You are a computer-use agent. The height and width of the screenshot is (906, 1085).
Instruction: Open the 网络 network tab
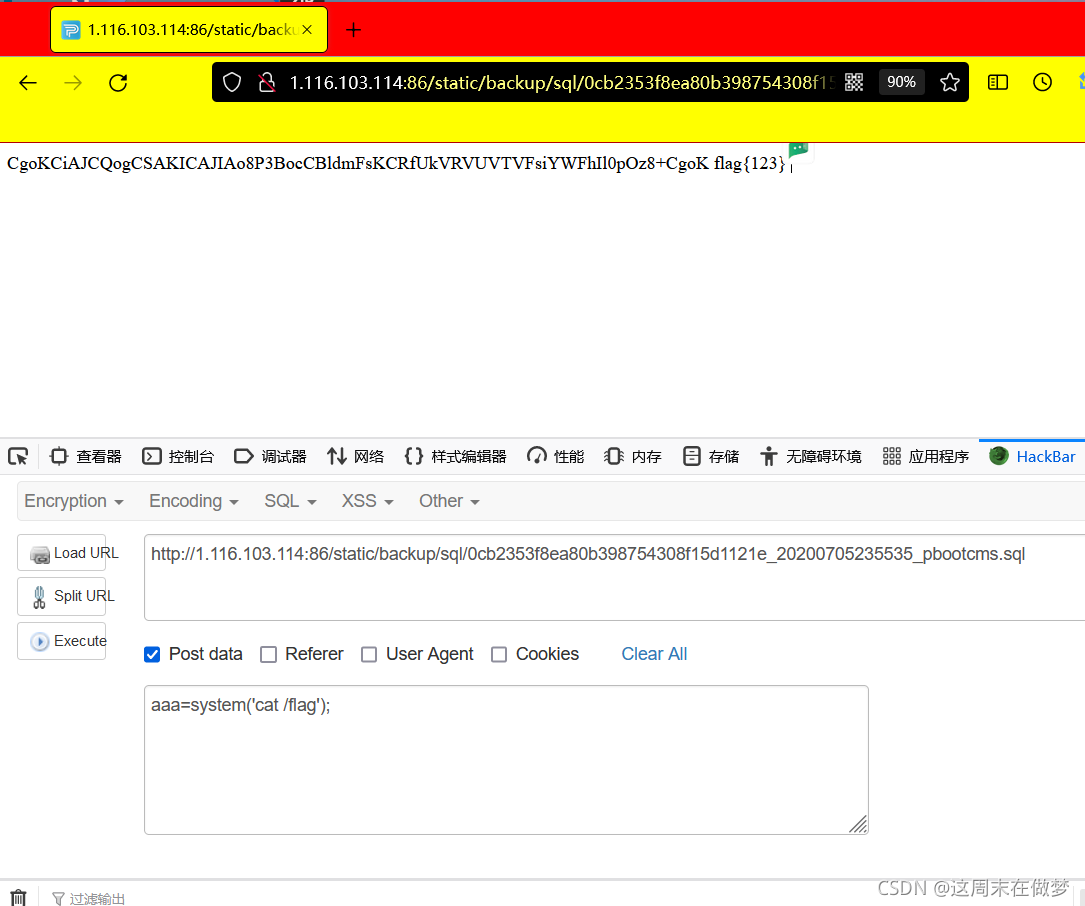point(356,456)
